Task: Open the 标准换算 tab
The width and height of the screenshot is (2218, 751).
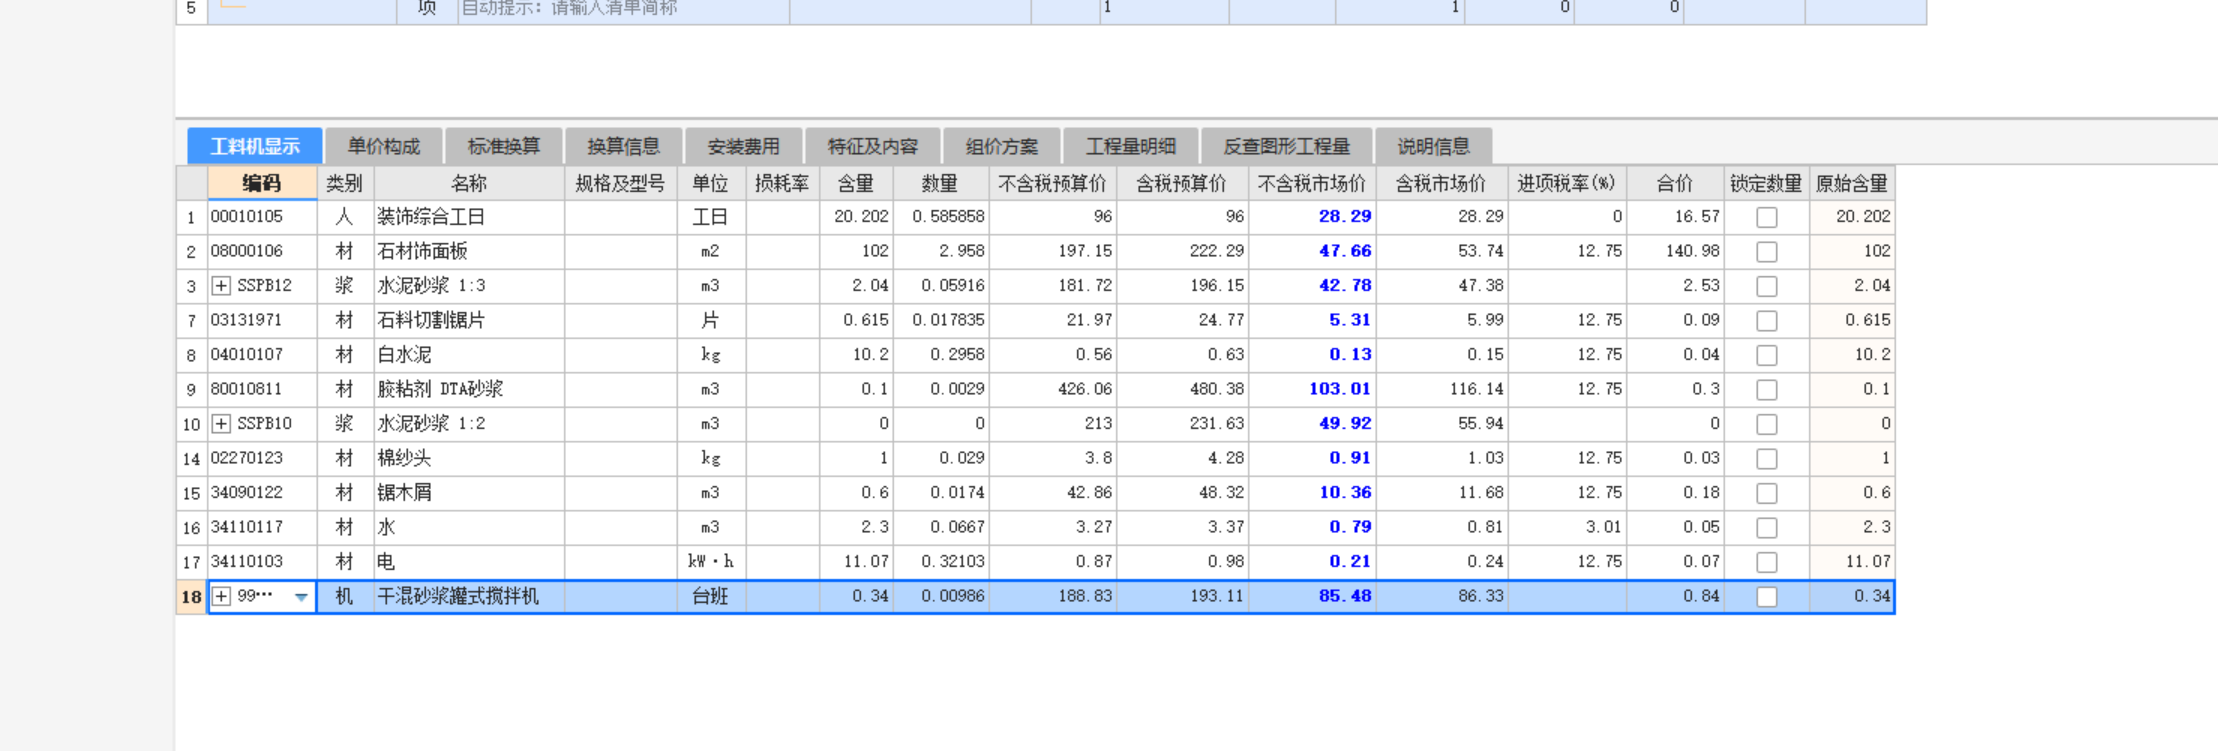Action: pos(503,146)
